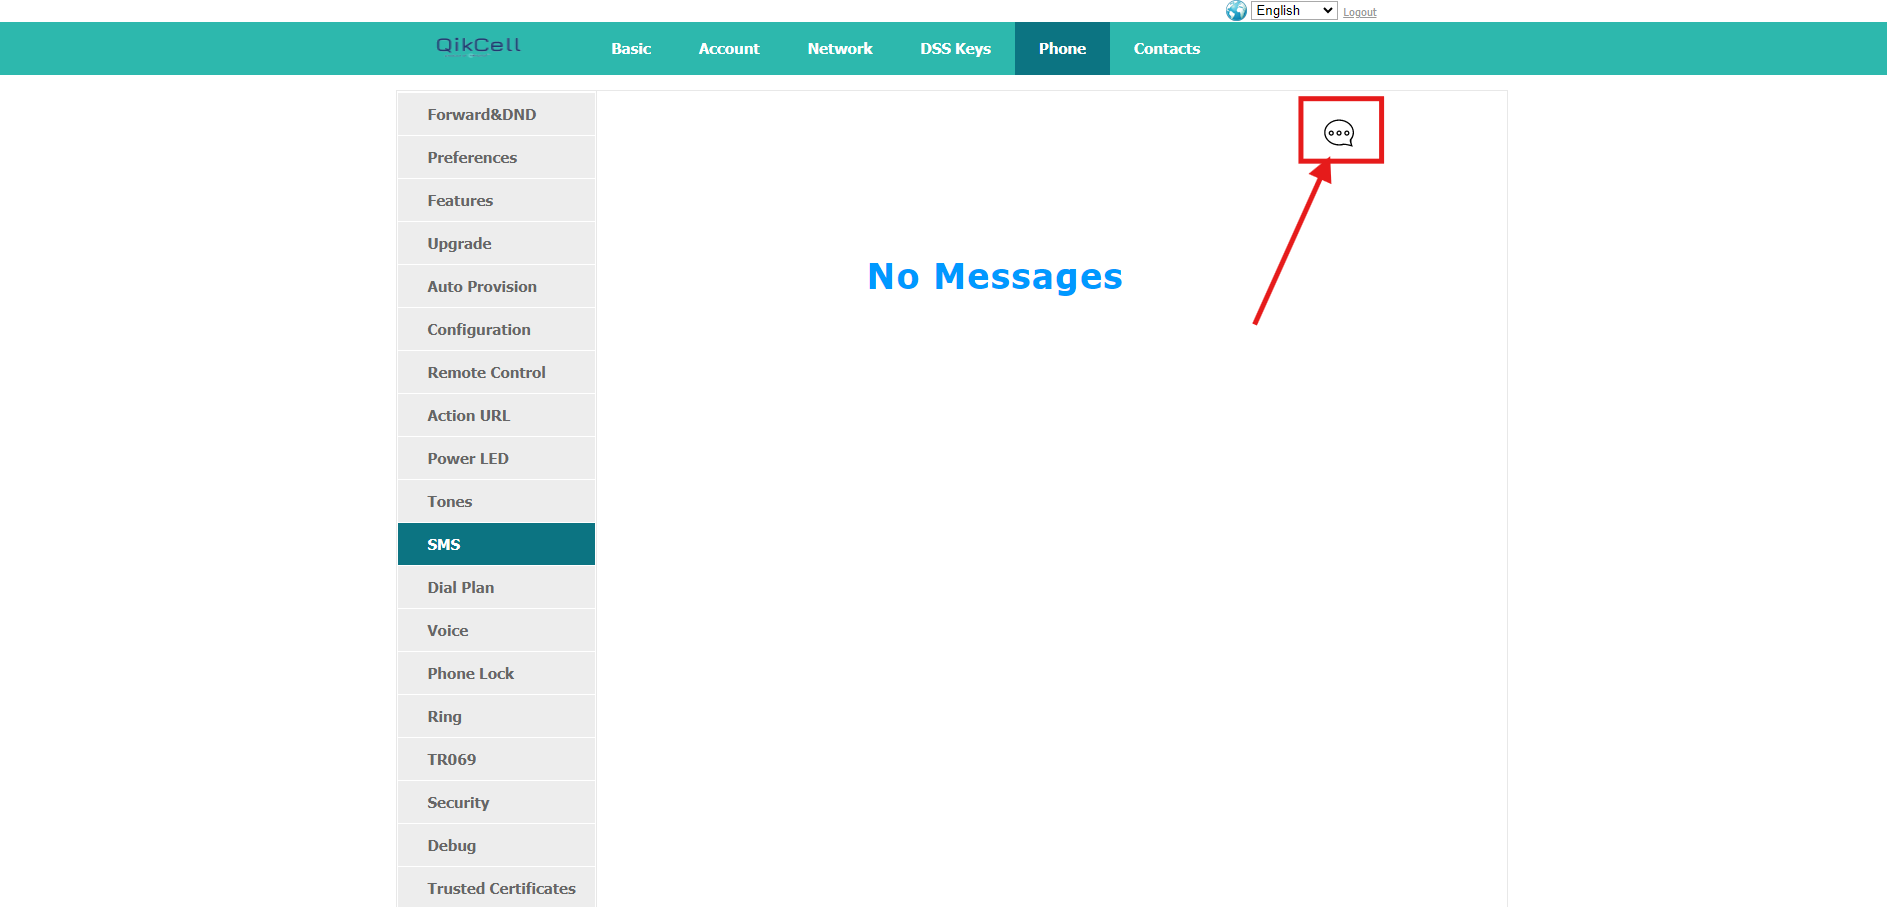The height and width of the screenshot is (907, 1887).
Task: Go to Tones in the sidebar
Action: (x=496, y=501)
